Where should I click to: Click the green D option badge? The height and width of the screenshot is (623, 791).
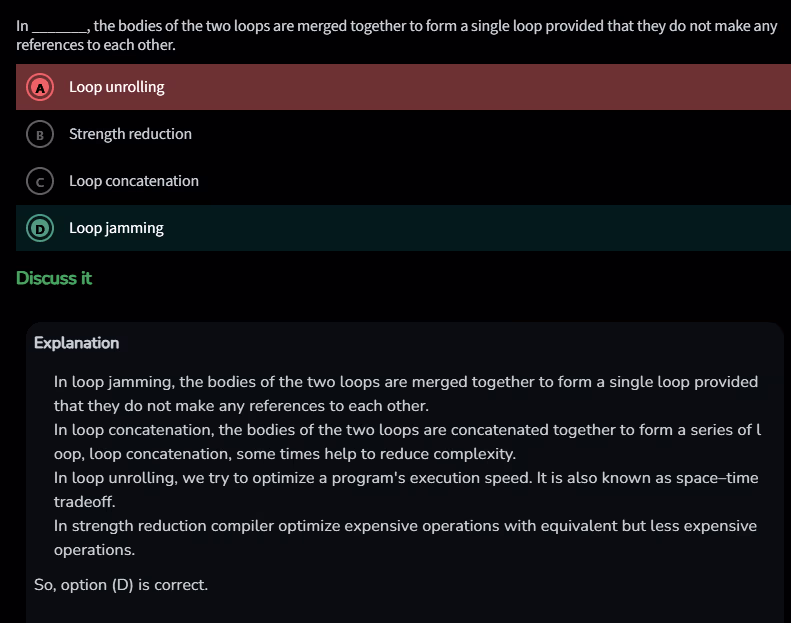point(40,228)
